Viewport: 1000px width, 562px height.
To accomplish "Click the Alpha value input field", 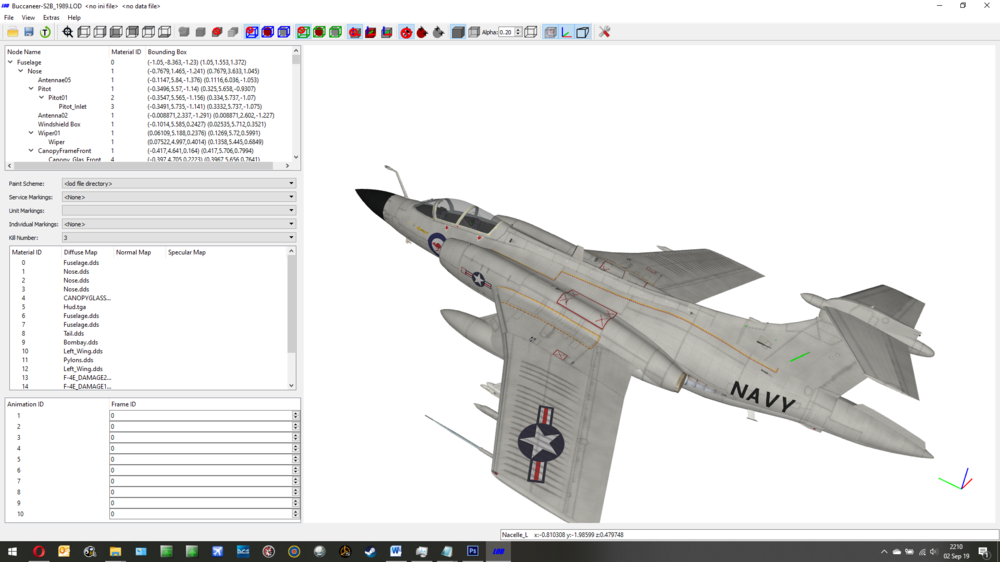I will [x=506, y=32].
